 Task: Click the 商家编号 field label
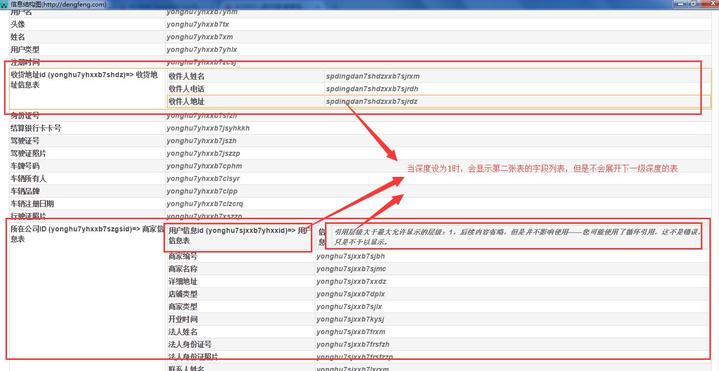(183, 256)
